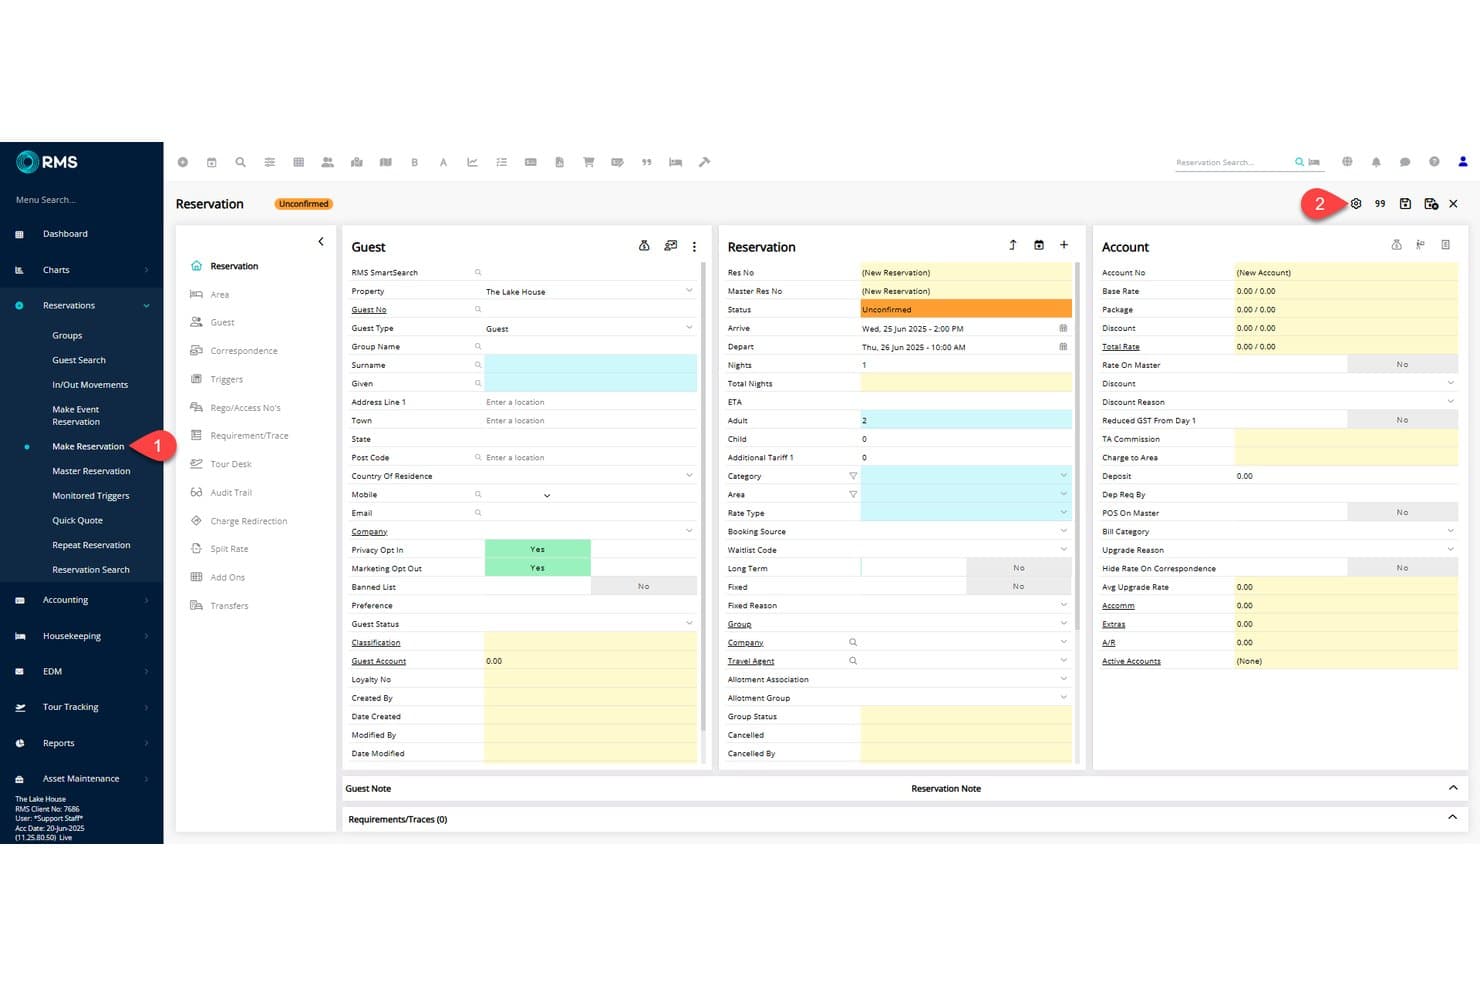
Task: Open the hammer tool icon in the top toolbar
Action: click(x=704, y=162)
